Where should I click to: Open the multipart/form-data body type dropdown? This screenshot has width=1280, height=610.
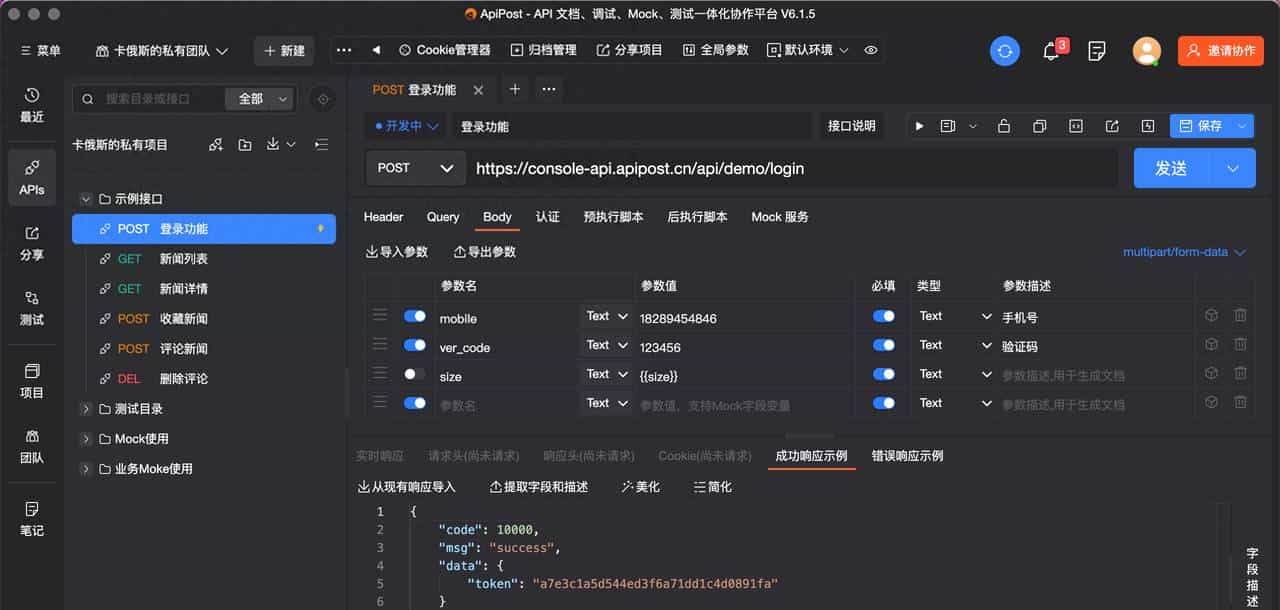pos(1184,252)
